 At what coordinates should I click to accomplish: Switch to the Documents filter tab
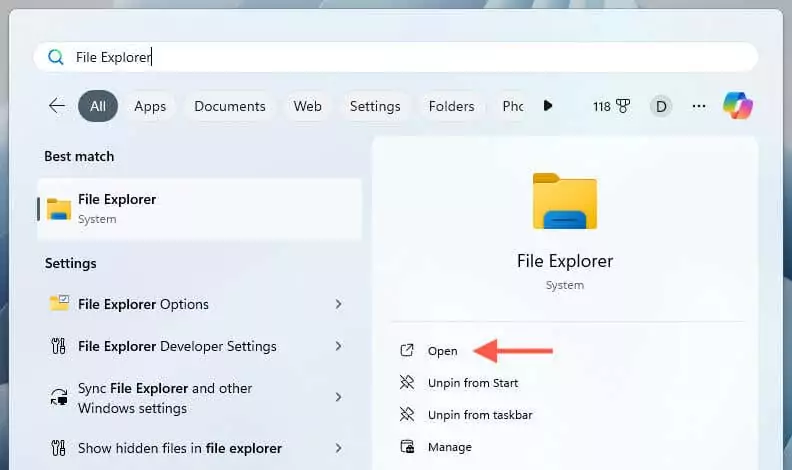[x=230, y=106]
